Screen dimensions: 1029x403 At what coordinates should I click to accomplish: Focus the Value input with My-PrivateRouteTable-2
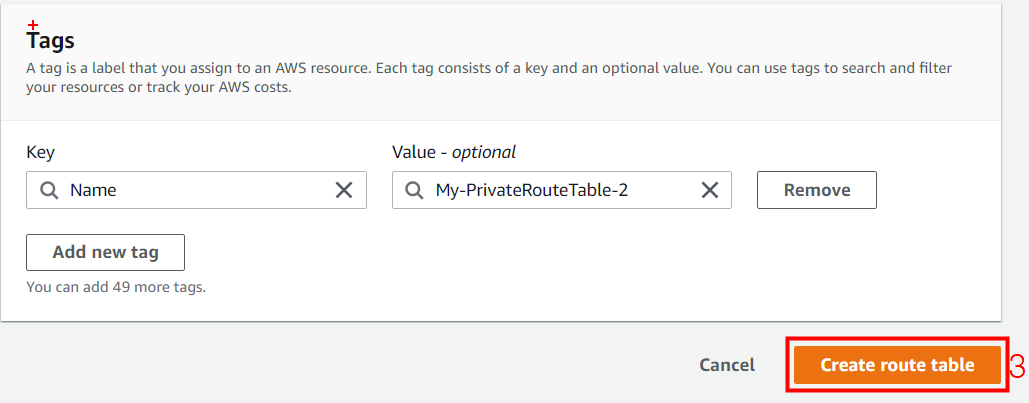click(560, 190)
